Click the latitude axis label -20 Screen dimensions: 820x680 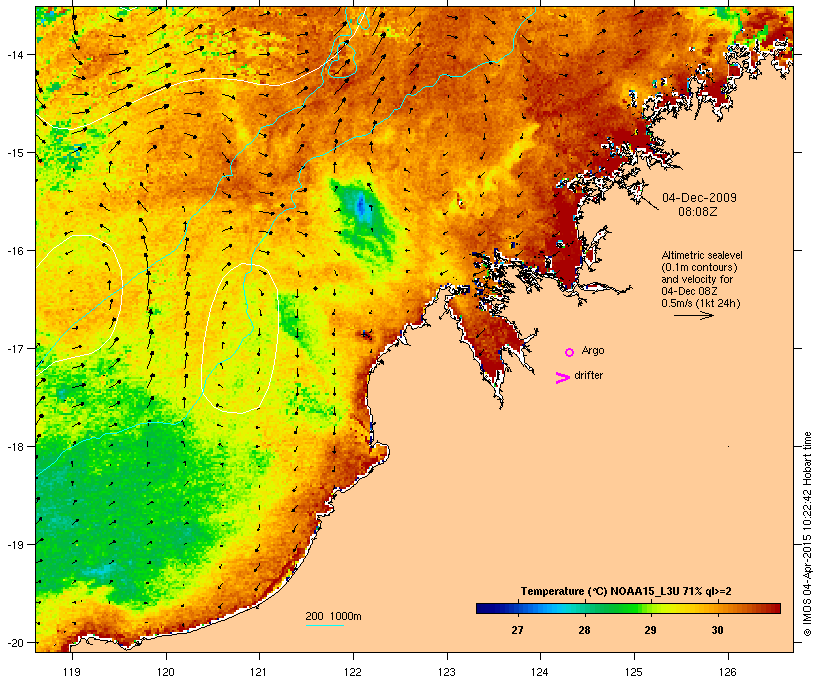(x=14, y=642)
